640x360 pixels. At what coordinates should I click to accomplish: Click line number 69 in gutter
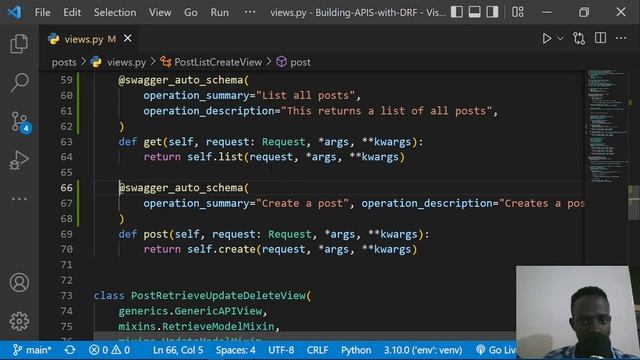(x=66, y=234)
